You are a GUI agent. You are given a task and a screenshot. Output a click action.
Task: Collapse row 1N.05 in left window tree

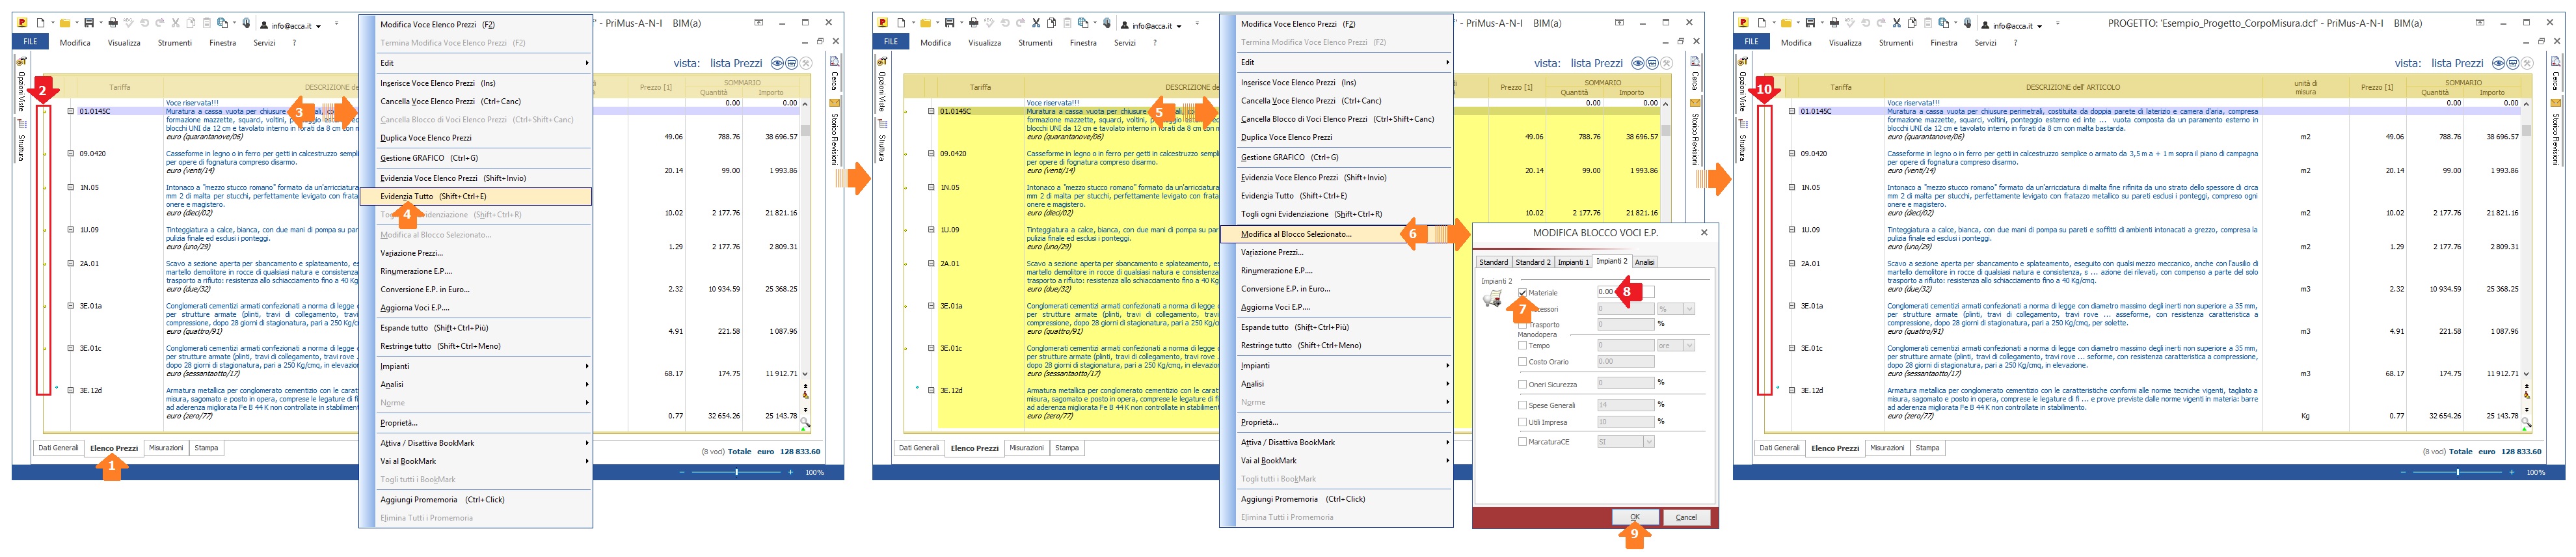(70, 187)
